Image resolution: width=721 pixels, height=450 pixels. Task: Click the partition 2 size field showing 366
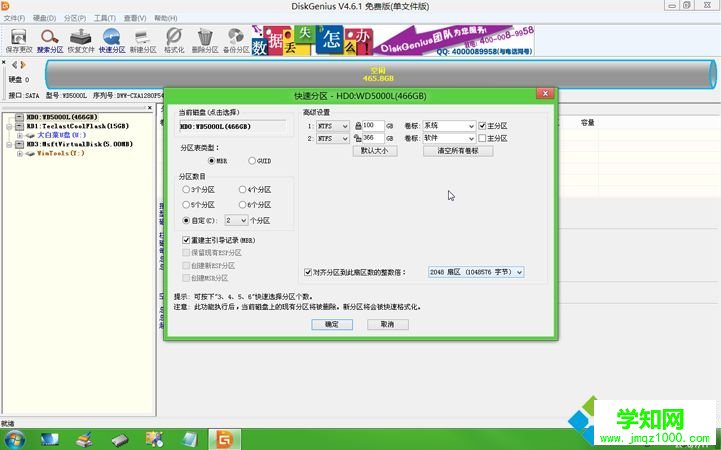(x=373, y=138)
